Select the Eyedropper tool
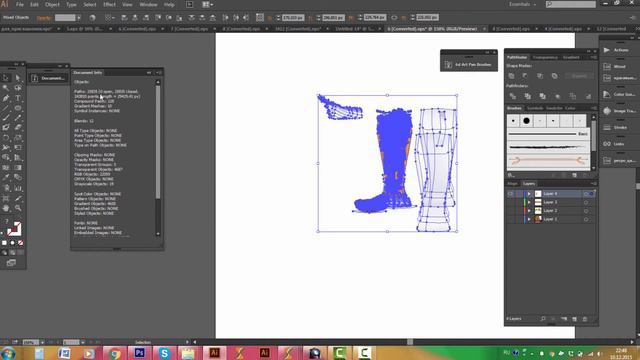640x360 pixels. tap(6, 178)
